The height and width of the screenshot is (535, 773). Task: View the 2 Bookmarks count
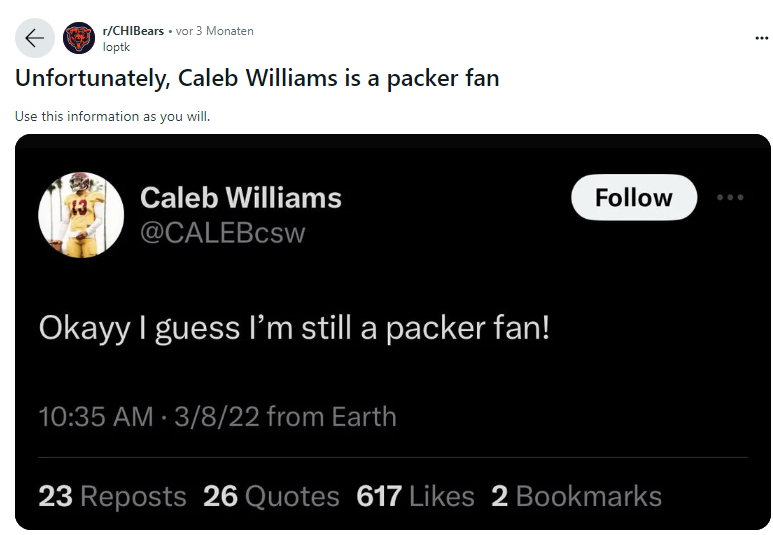pyautogui.click(x=576, y=496)
